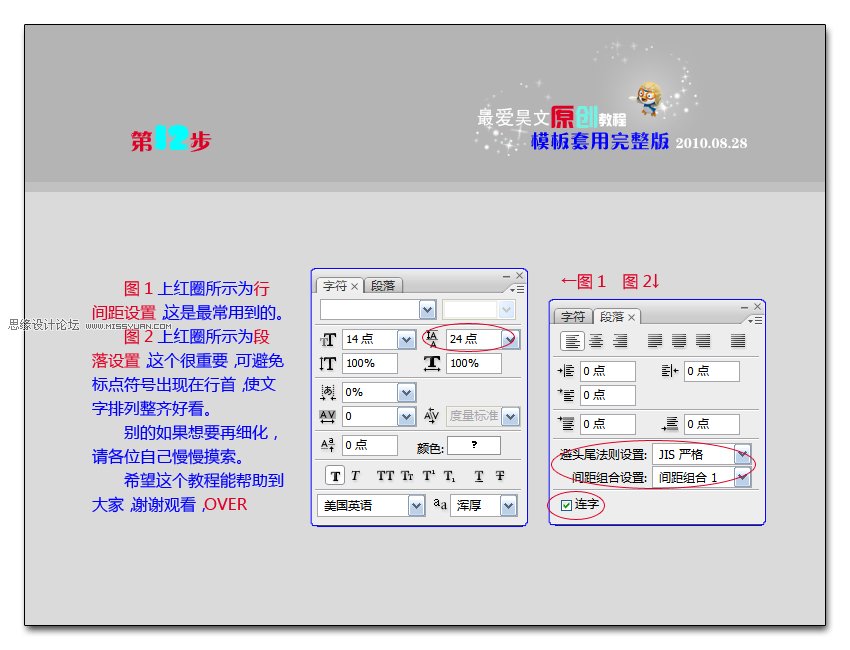
Task: Click the space after 0 点 field
Action: pos(711,424)
